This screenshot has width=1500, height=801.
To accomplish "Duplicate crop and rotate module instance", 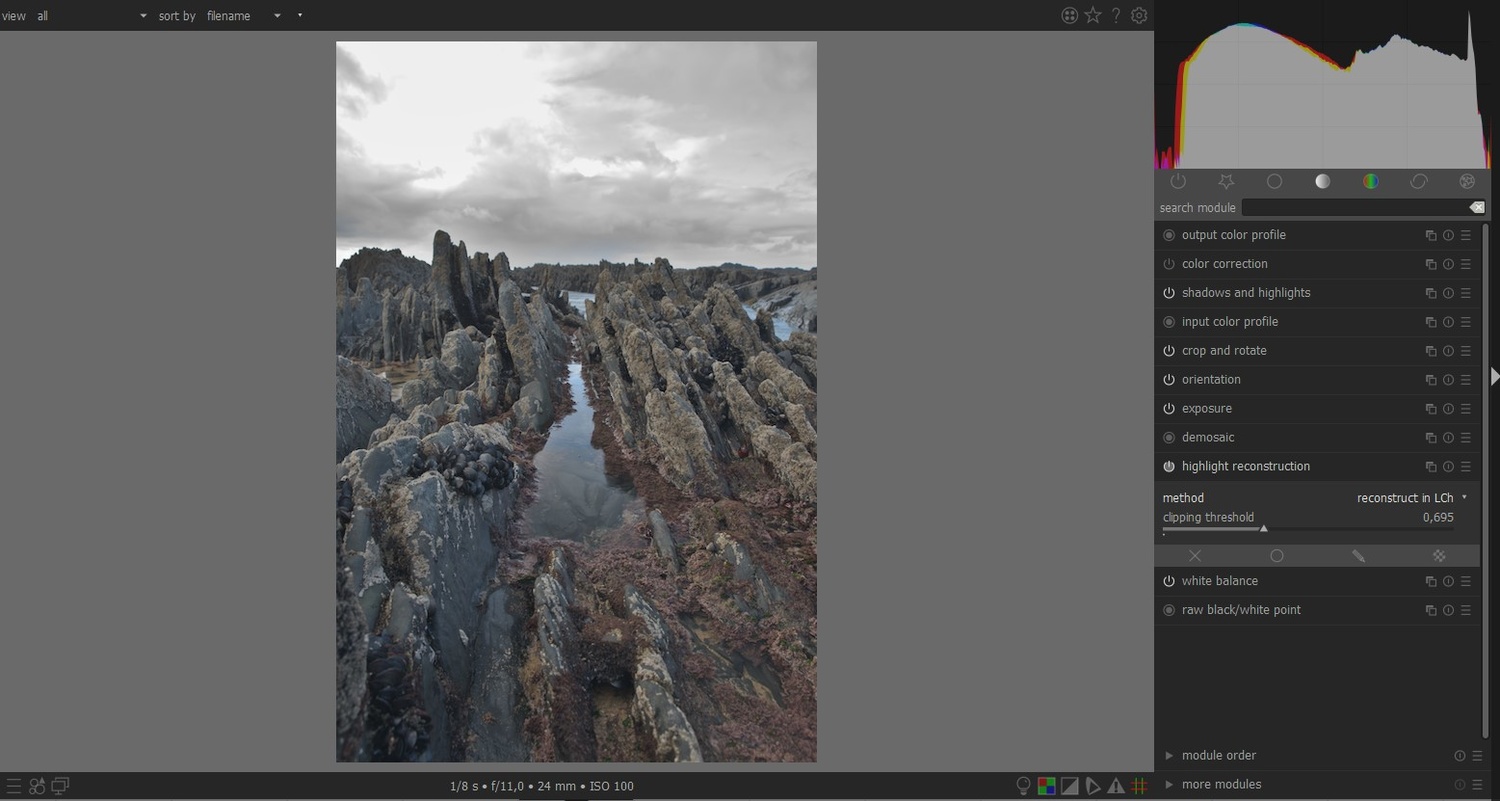I will [x=1431, y=351].
